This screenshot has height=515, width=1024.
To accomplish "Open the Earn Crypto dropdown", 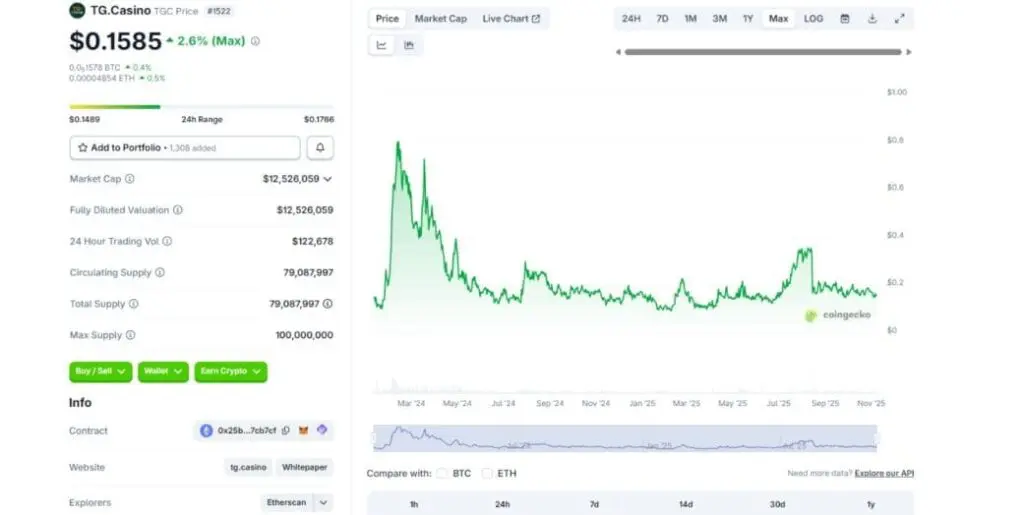I will click(x=230, y=371).
